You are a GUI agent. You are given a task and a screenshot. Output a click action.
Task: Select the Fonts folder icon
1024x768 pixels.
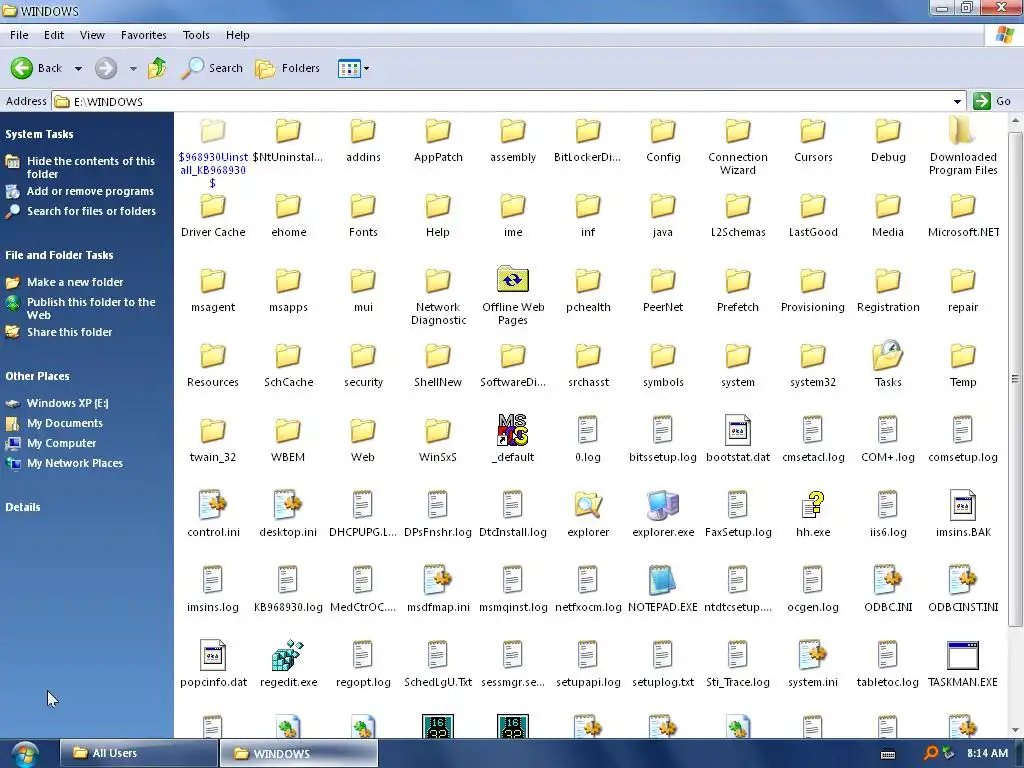(x=363, y=204)
